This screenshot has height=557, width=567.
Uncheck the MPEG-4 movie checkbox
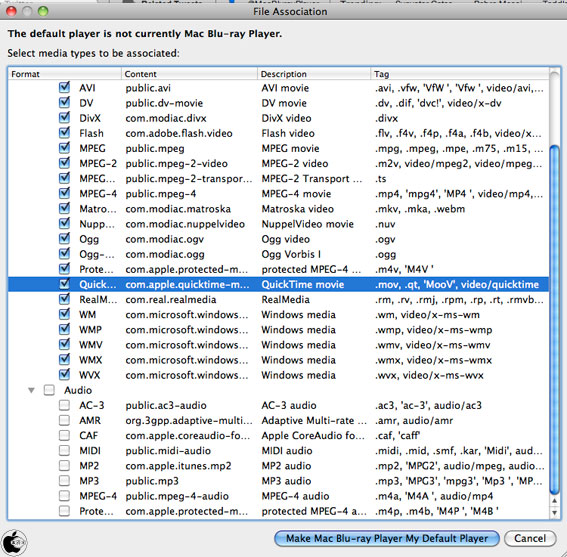pyautogui.click(x=64, y=194)
